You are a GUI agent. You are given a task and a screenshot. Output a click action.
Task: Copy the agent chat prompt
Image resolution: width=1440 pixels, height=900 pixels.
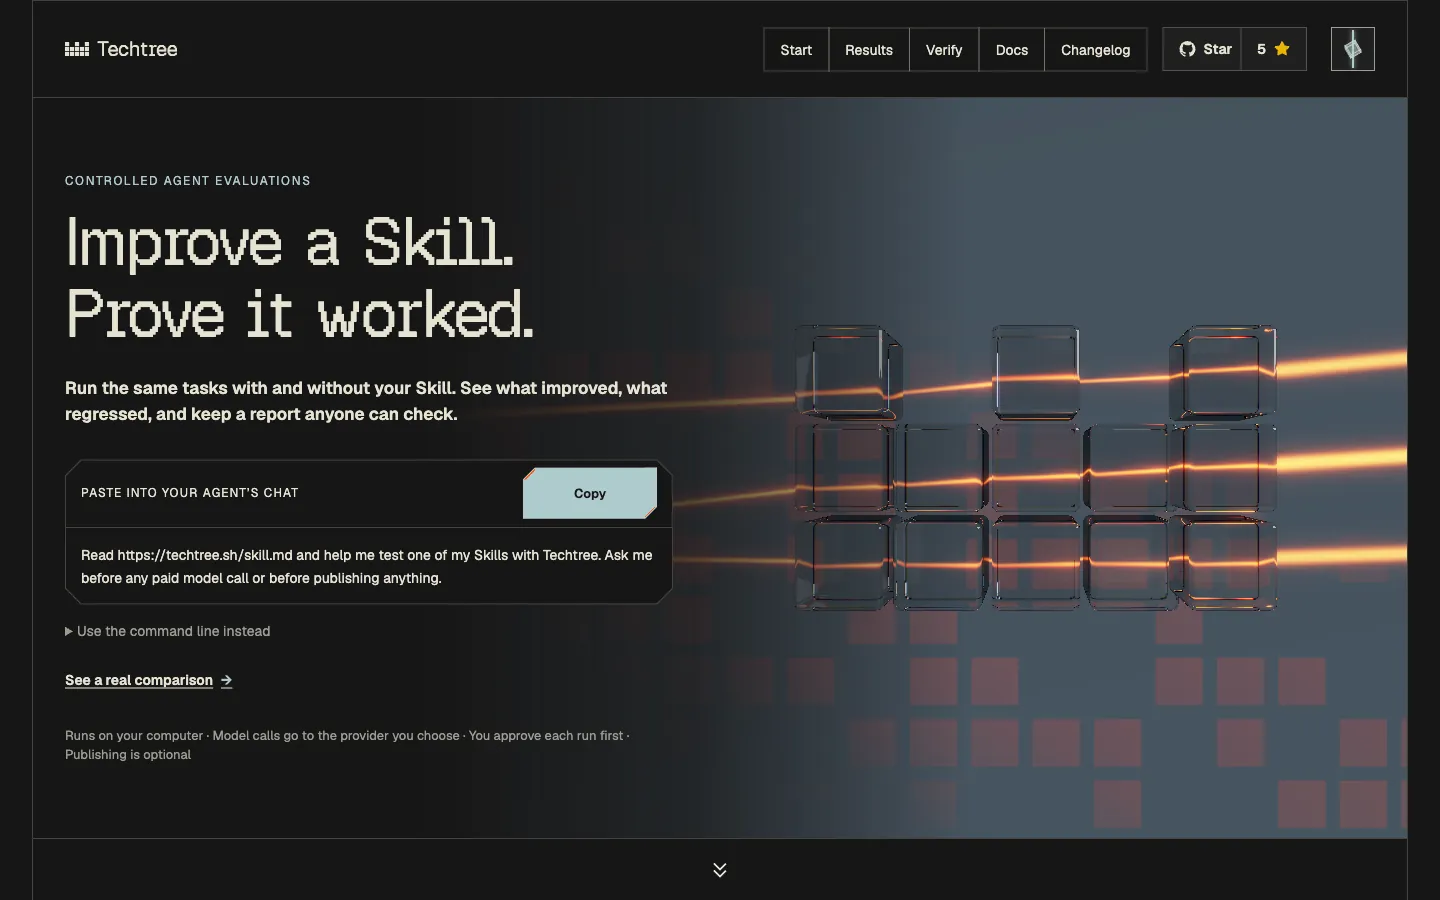590,493
